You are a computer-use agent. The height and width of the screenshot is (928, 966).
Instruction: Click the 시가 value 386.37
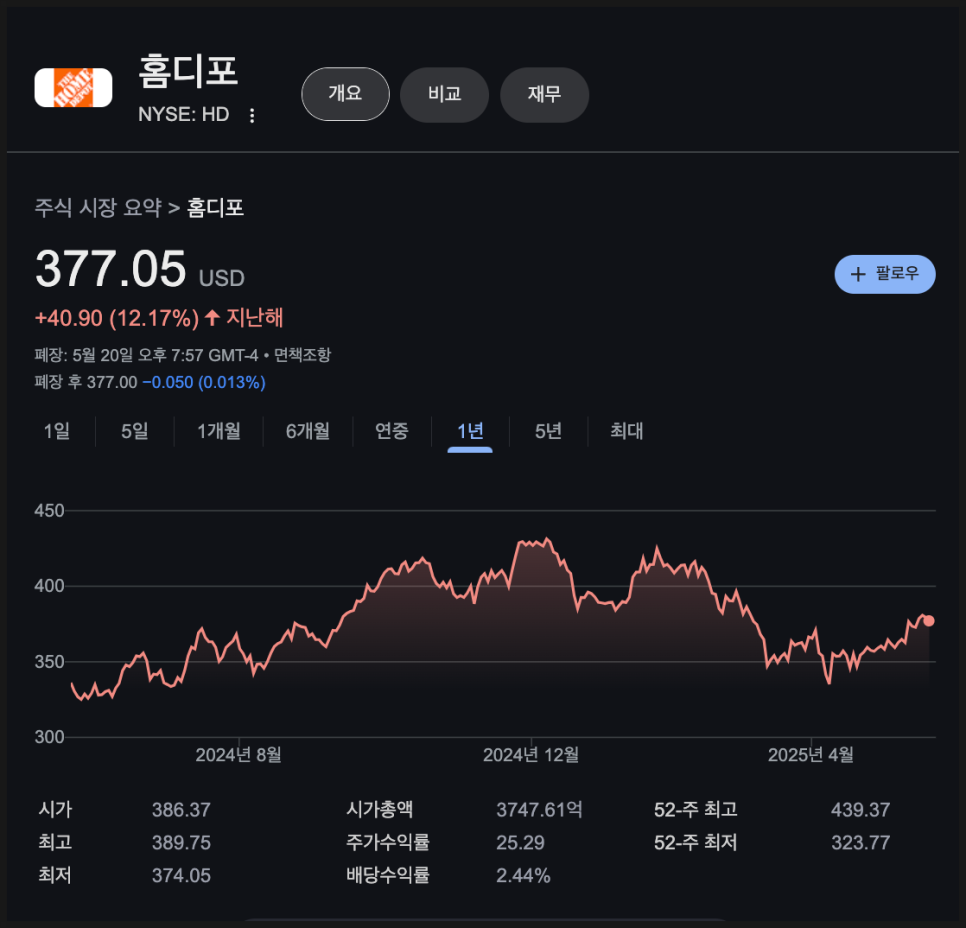(181, 810)
